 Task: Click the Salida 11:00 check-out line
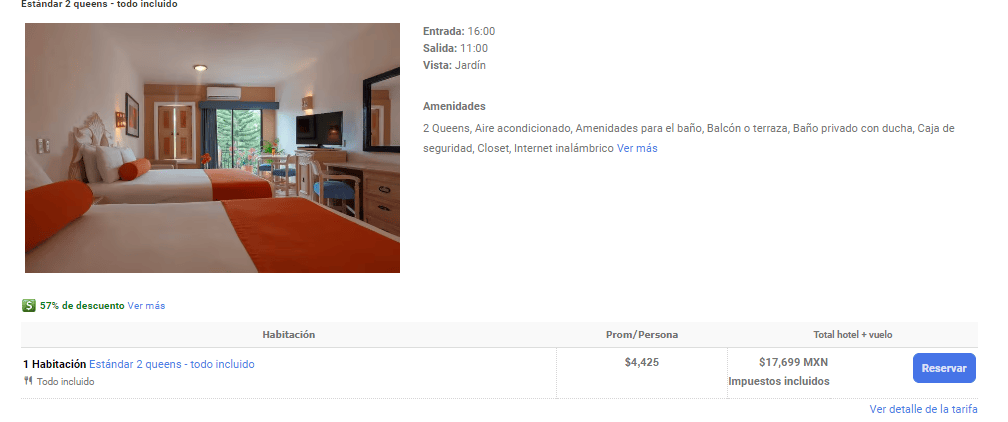pyautogui.click(x=455, y=48)
